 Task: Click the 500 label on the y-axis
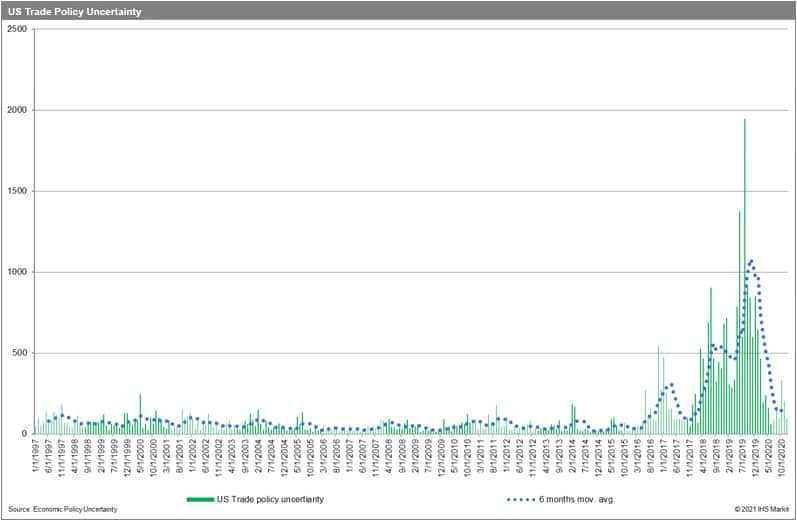(x=21, y=353)
